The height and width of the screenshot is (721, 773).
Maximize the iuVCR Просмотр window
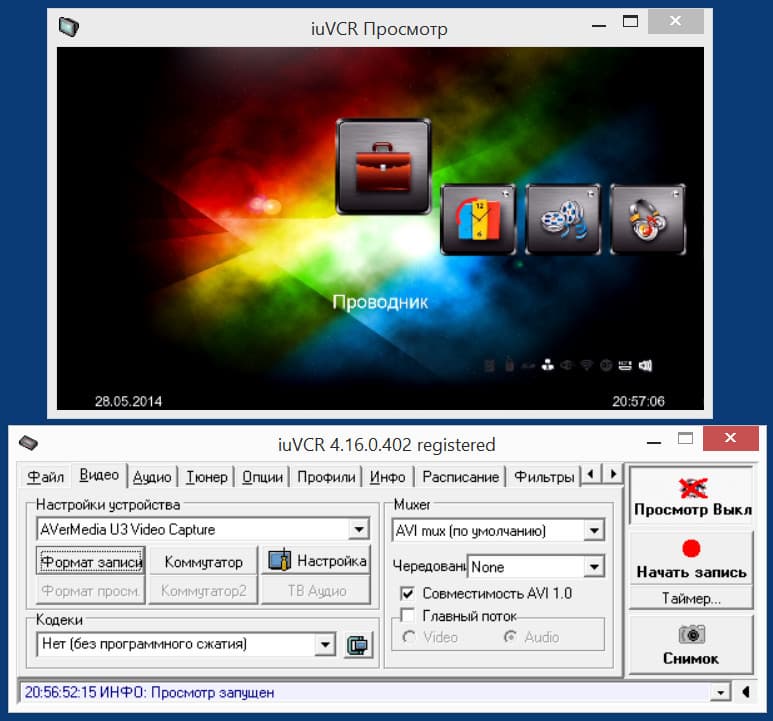pyautogui.click(x=630, y=22)
